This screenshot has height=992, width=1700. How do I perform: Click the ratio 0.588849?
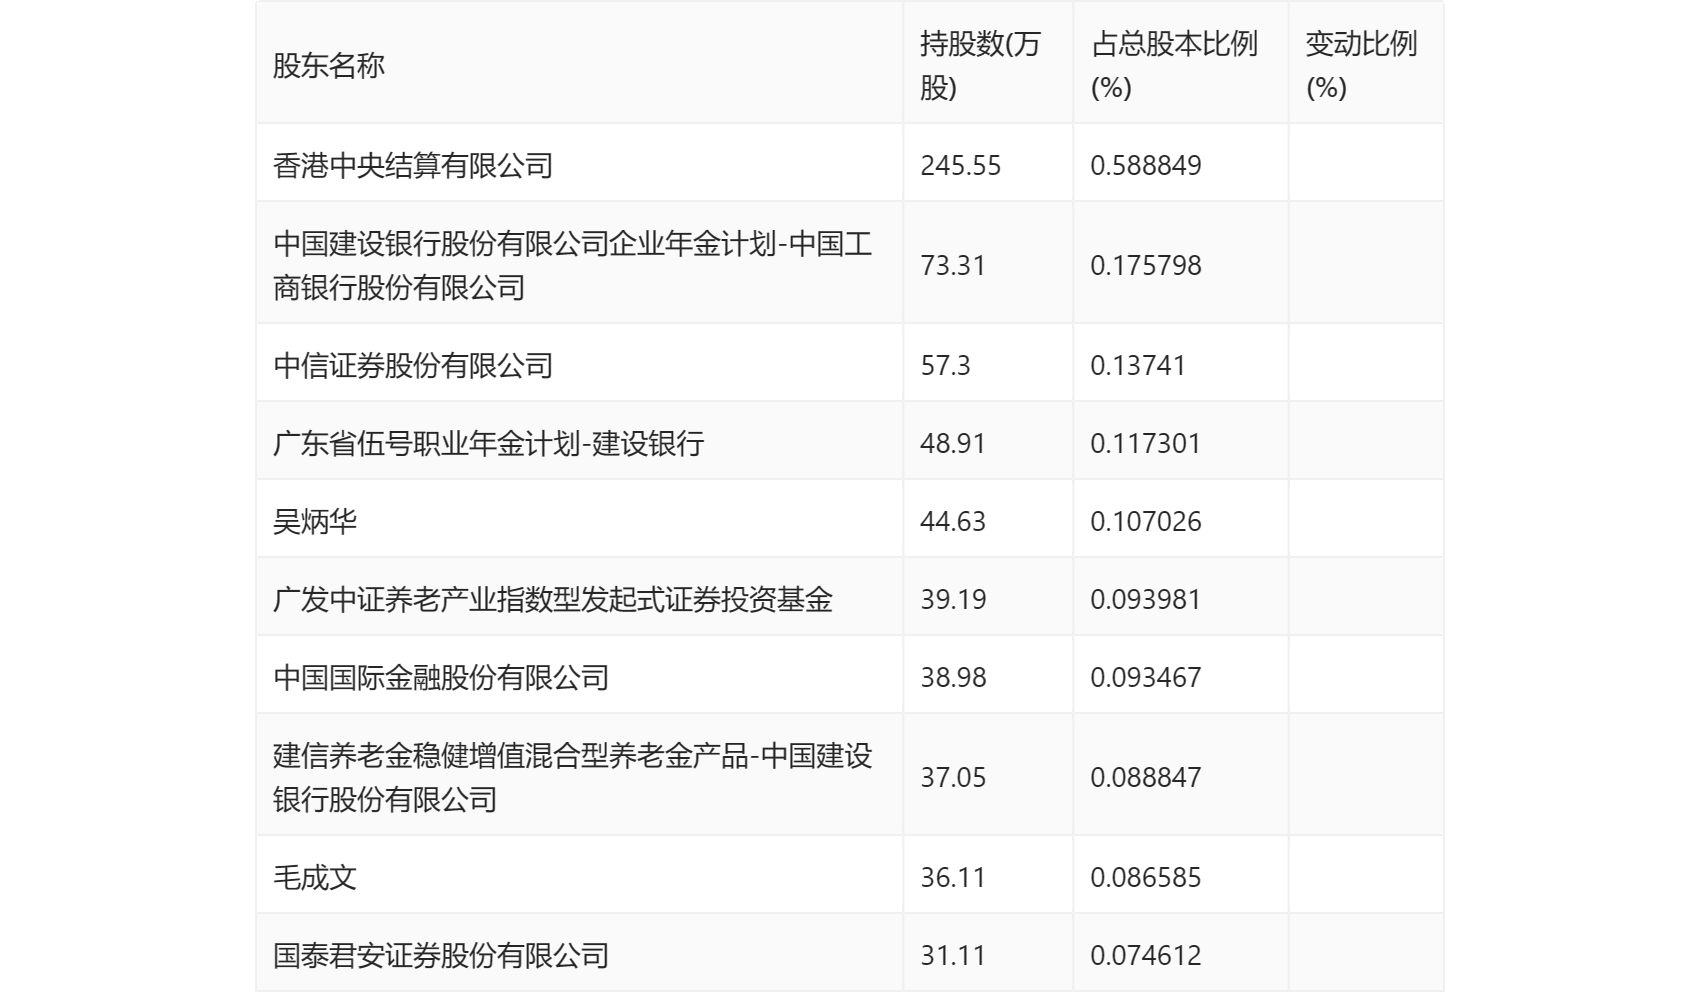point(1146,165)
